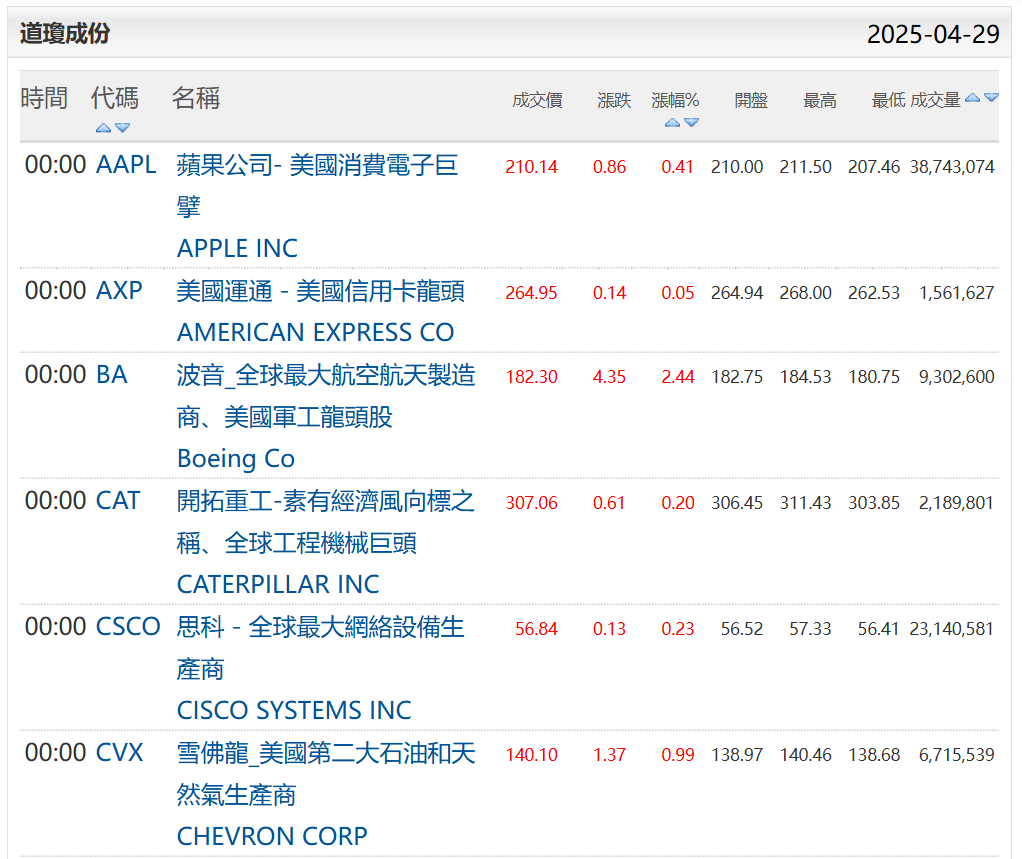Click 波音 Chinese description link
The image size is (1022, 859).
click(326, 396)
